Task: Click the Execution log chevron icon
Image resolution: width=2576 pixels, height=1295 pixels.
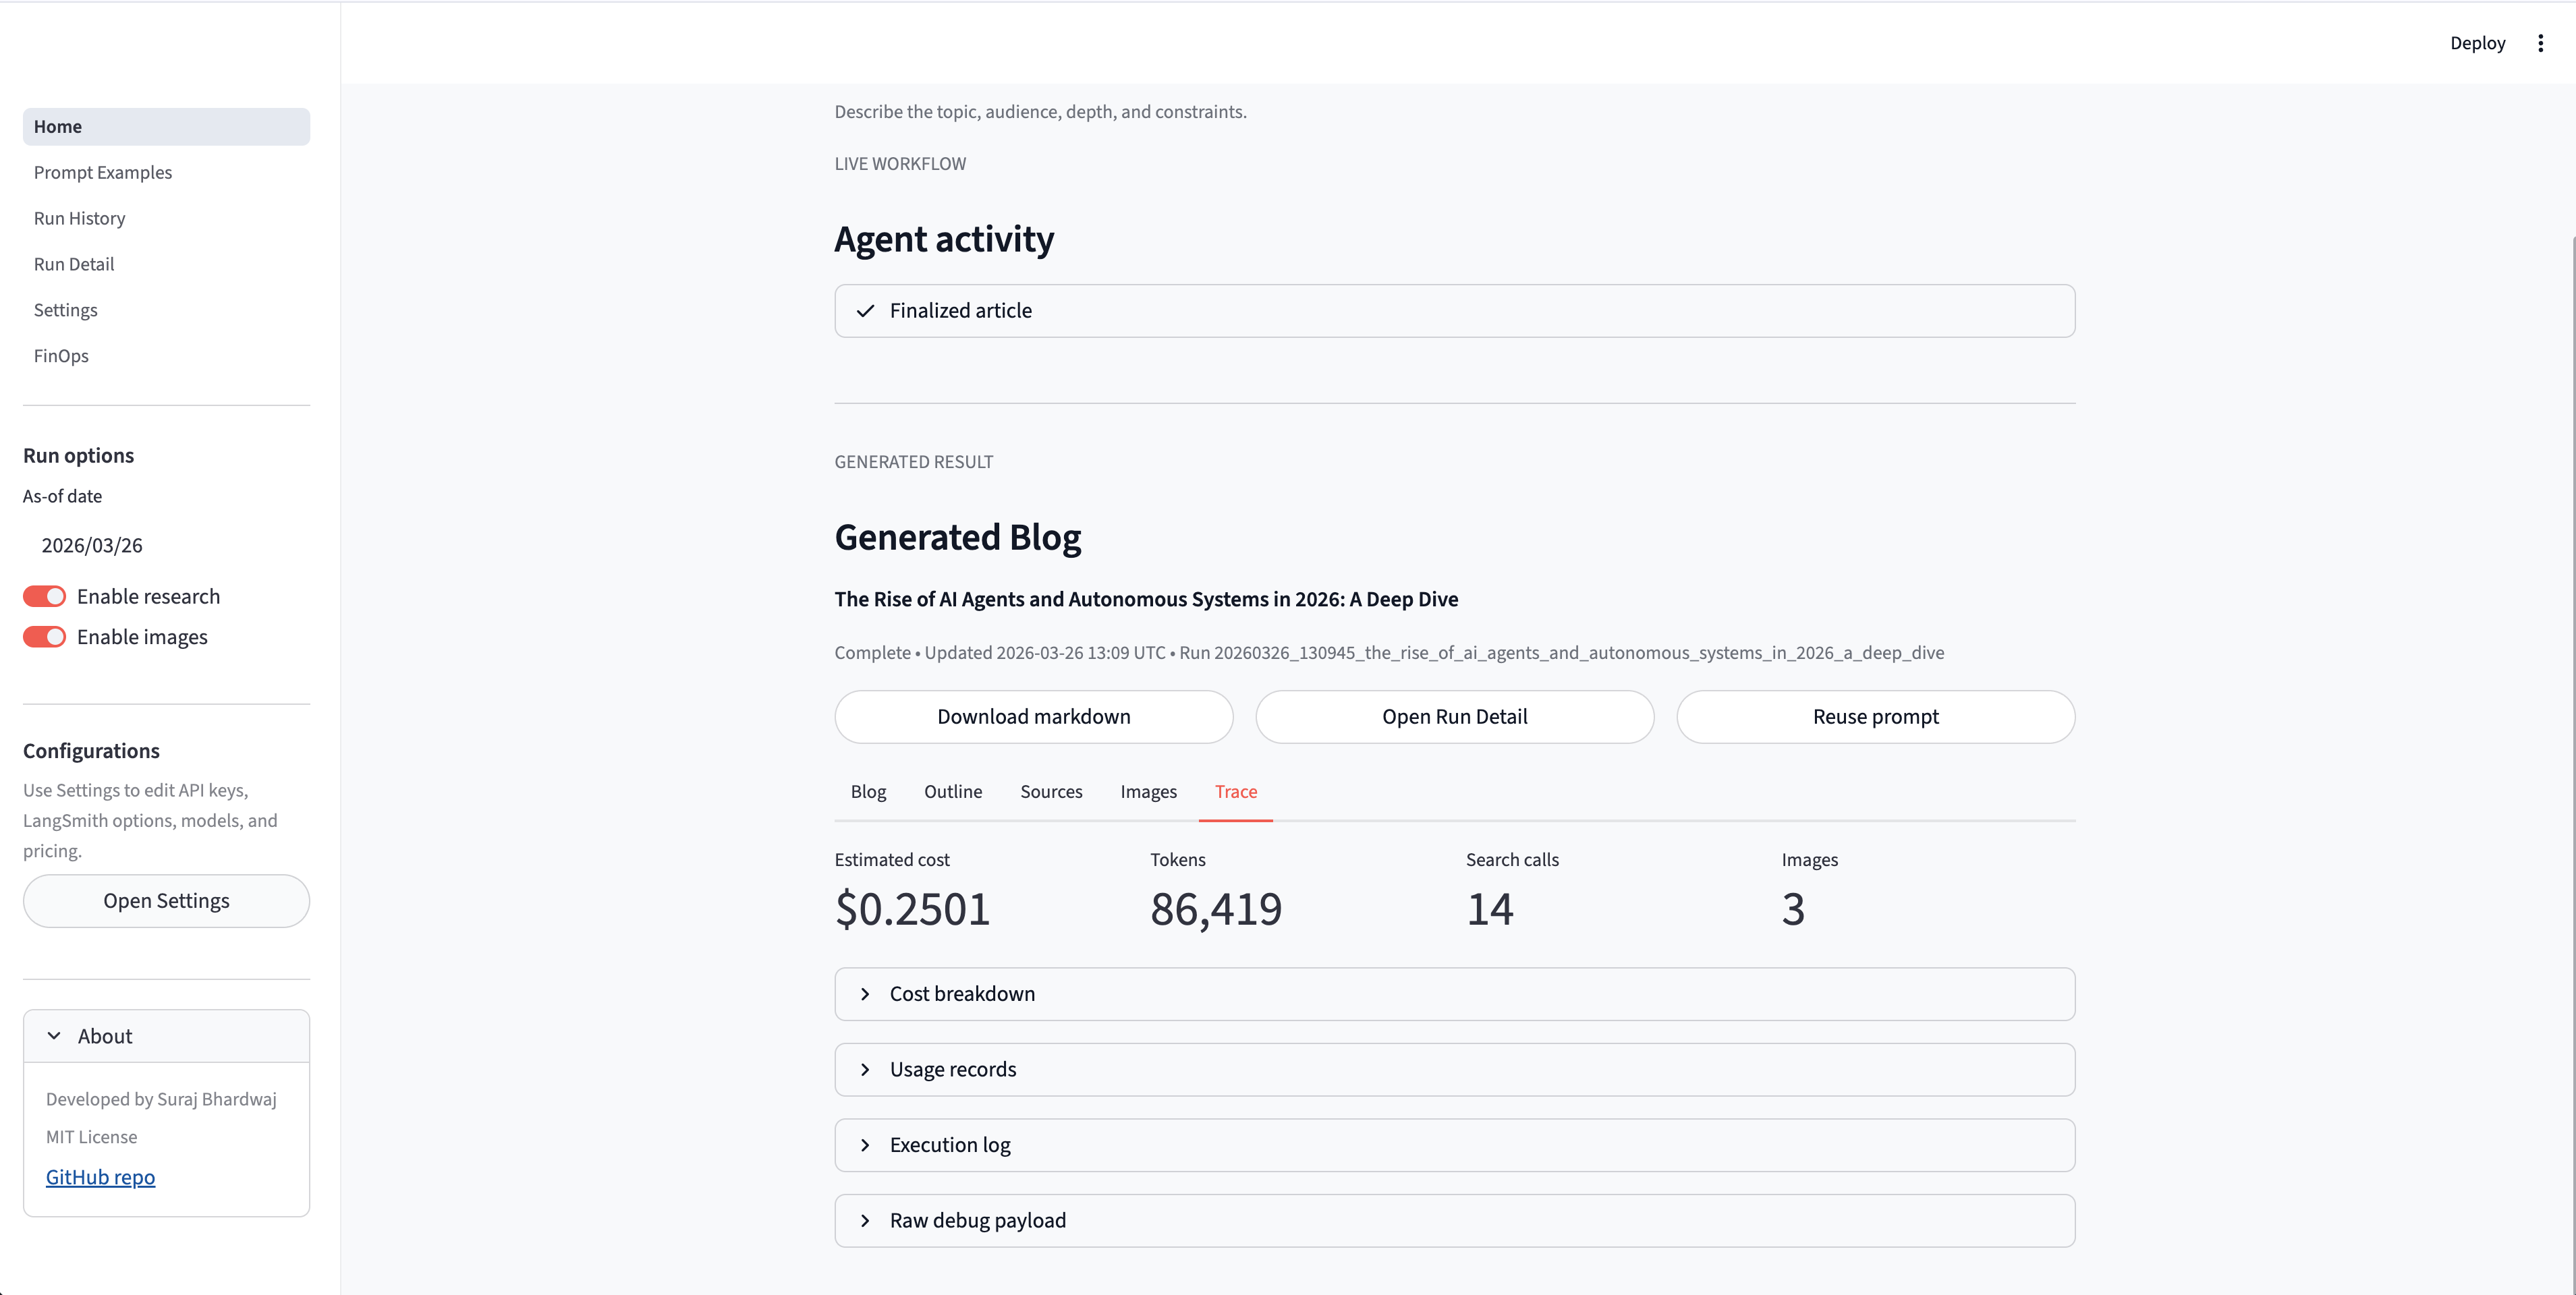Action: [865, 1145]
